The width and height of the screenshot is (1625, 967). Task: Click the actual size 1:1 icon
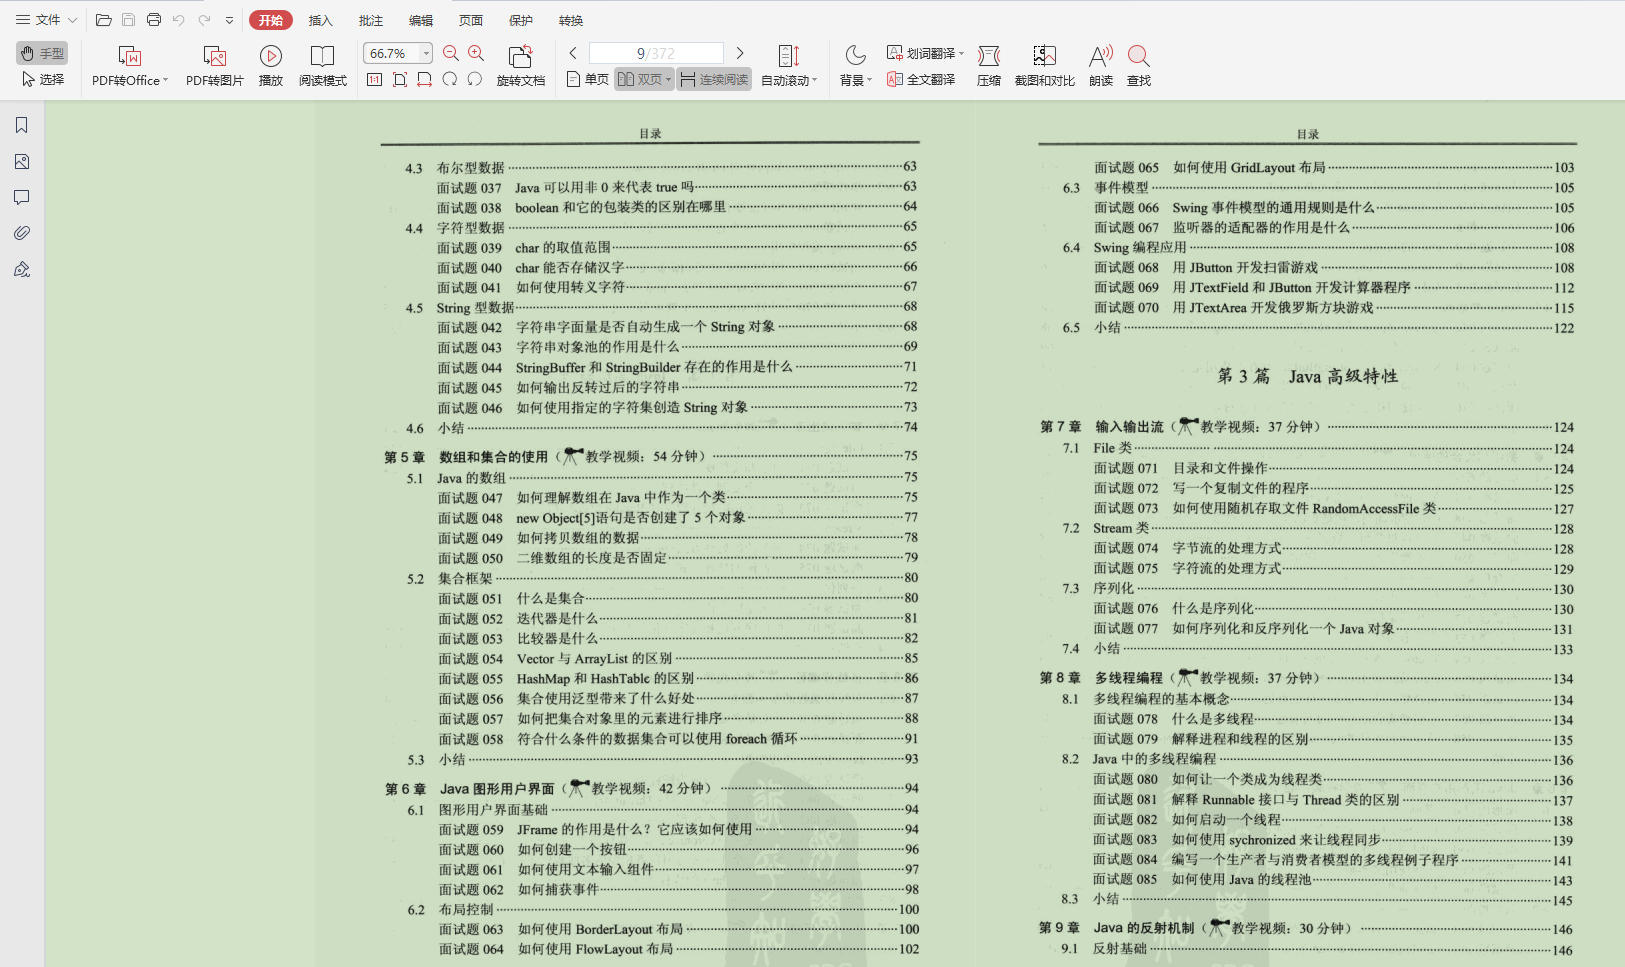pyautogui.click(x=374, y=79)
